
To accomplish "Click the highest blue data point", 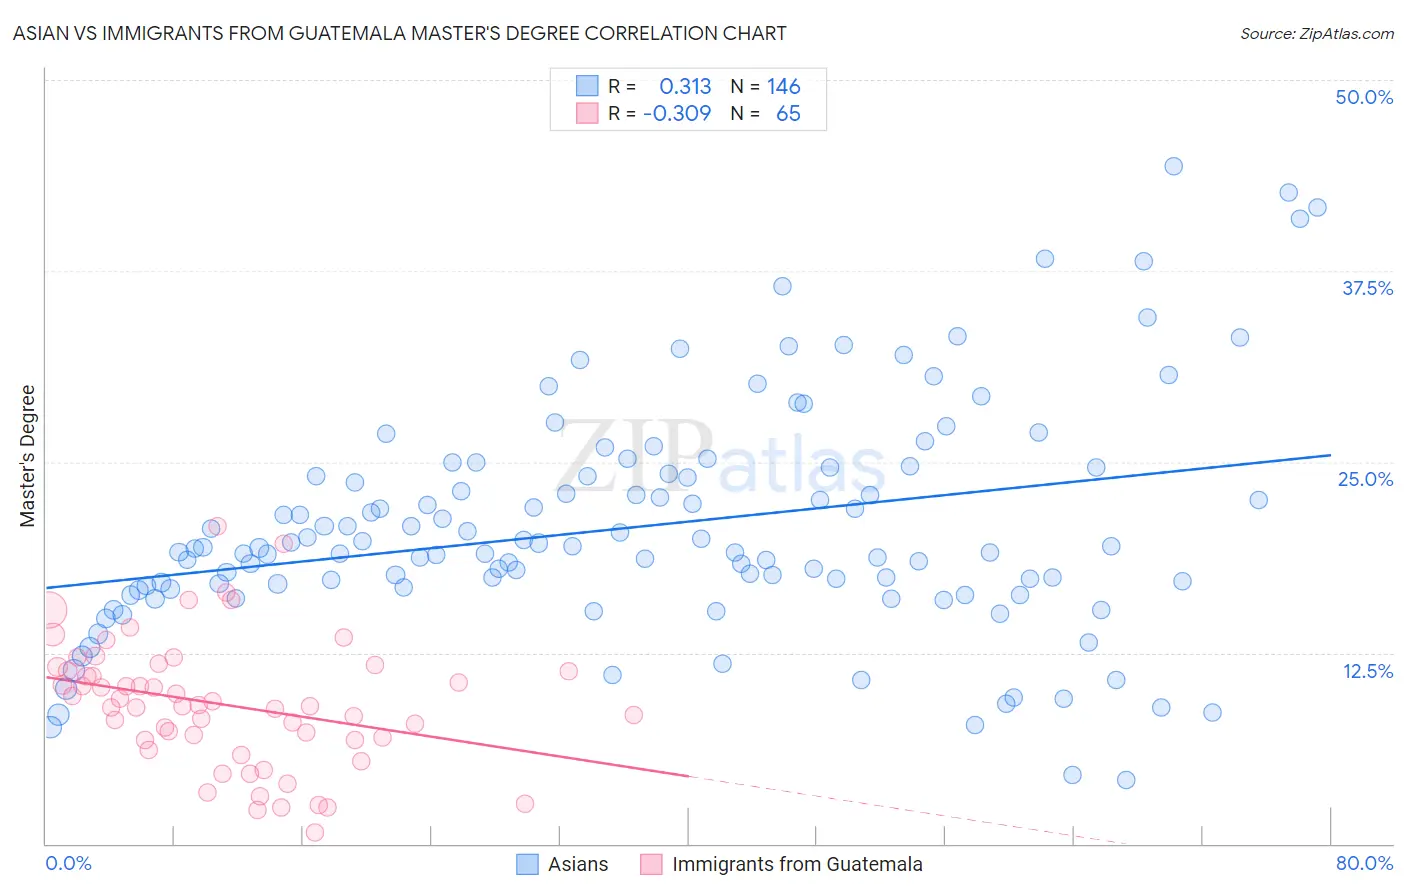I will tap(1174, 166).
